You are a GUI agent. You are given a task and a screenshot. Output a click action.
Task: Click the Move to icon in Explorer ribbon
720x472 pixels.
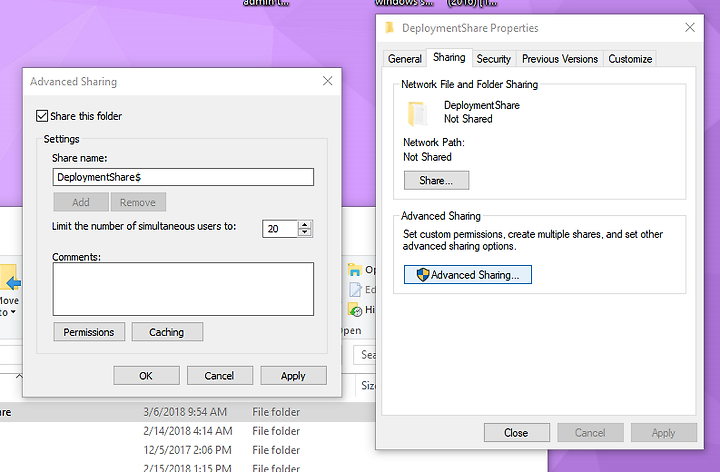[x=10, y=278]
